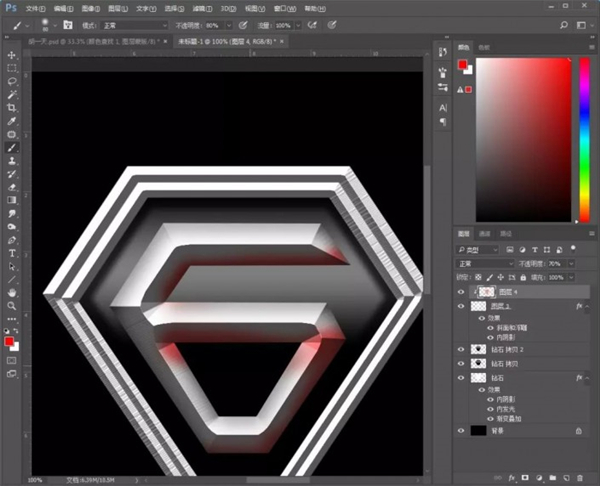Select the Lasso tool
Image resolution: width=600 pixels, height=486 pixels.
(12, 81)
